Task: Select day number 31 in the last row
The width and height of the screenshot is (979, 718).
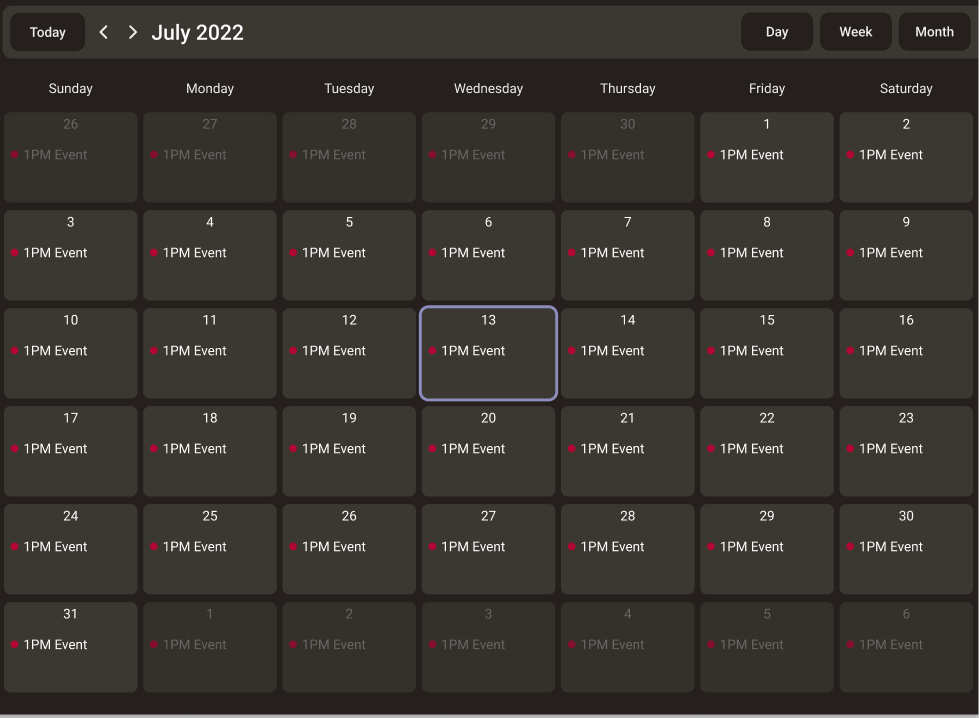Action: pyautogui.click(x=71, y=614)
